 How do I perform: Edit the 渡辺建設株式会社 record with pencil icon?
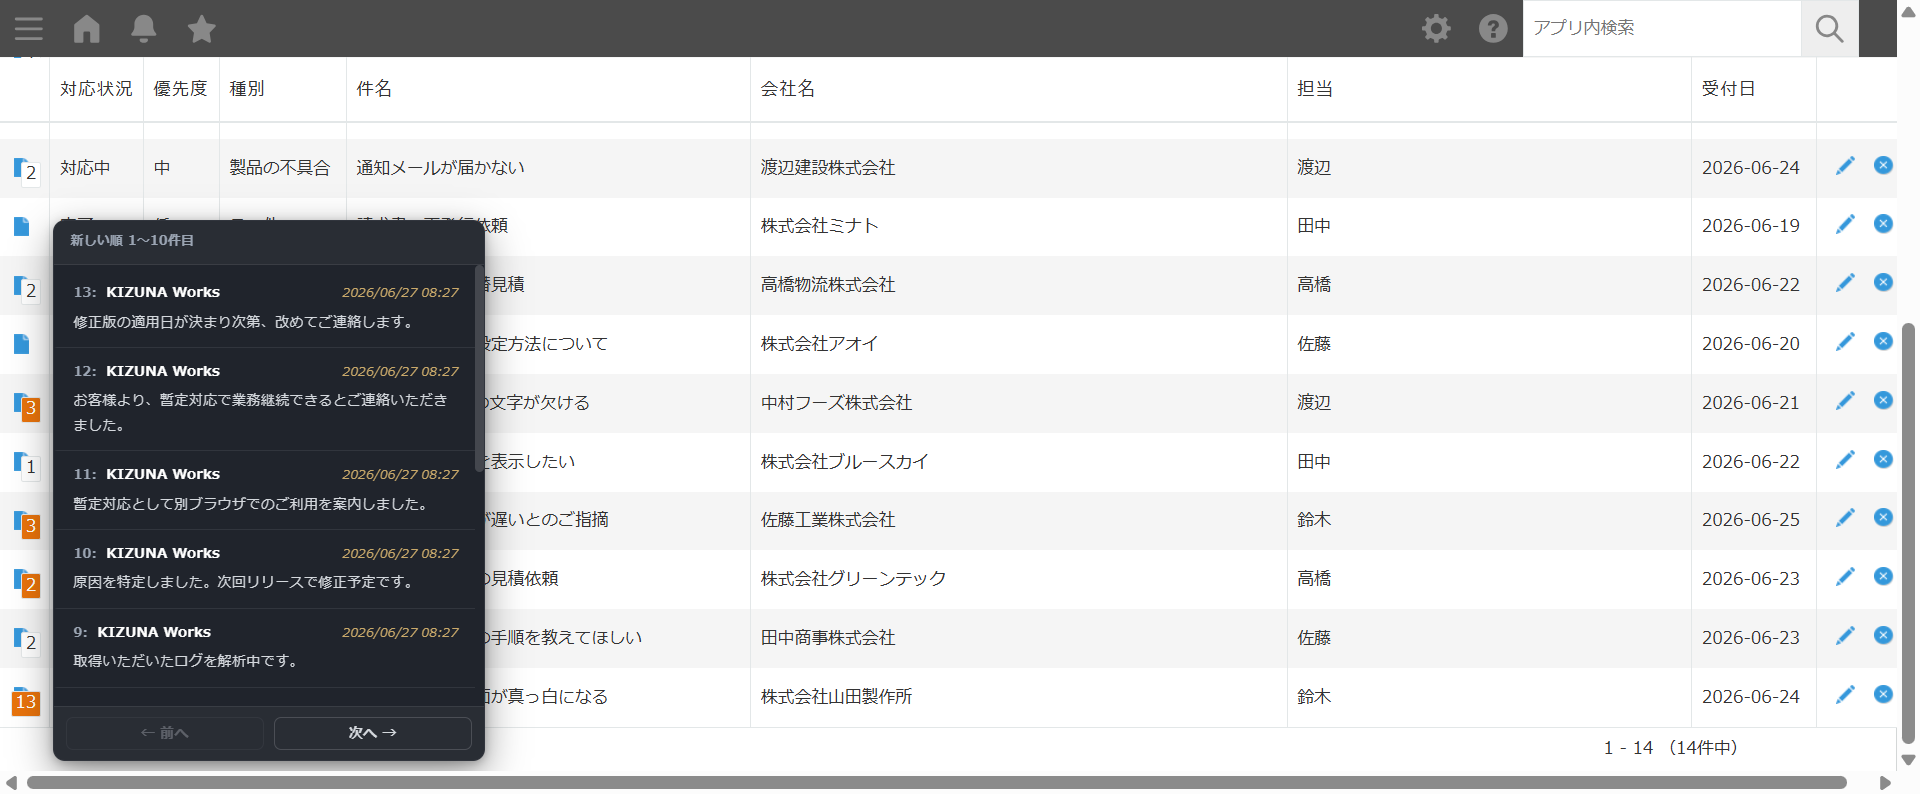click(1845, 166)
